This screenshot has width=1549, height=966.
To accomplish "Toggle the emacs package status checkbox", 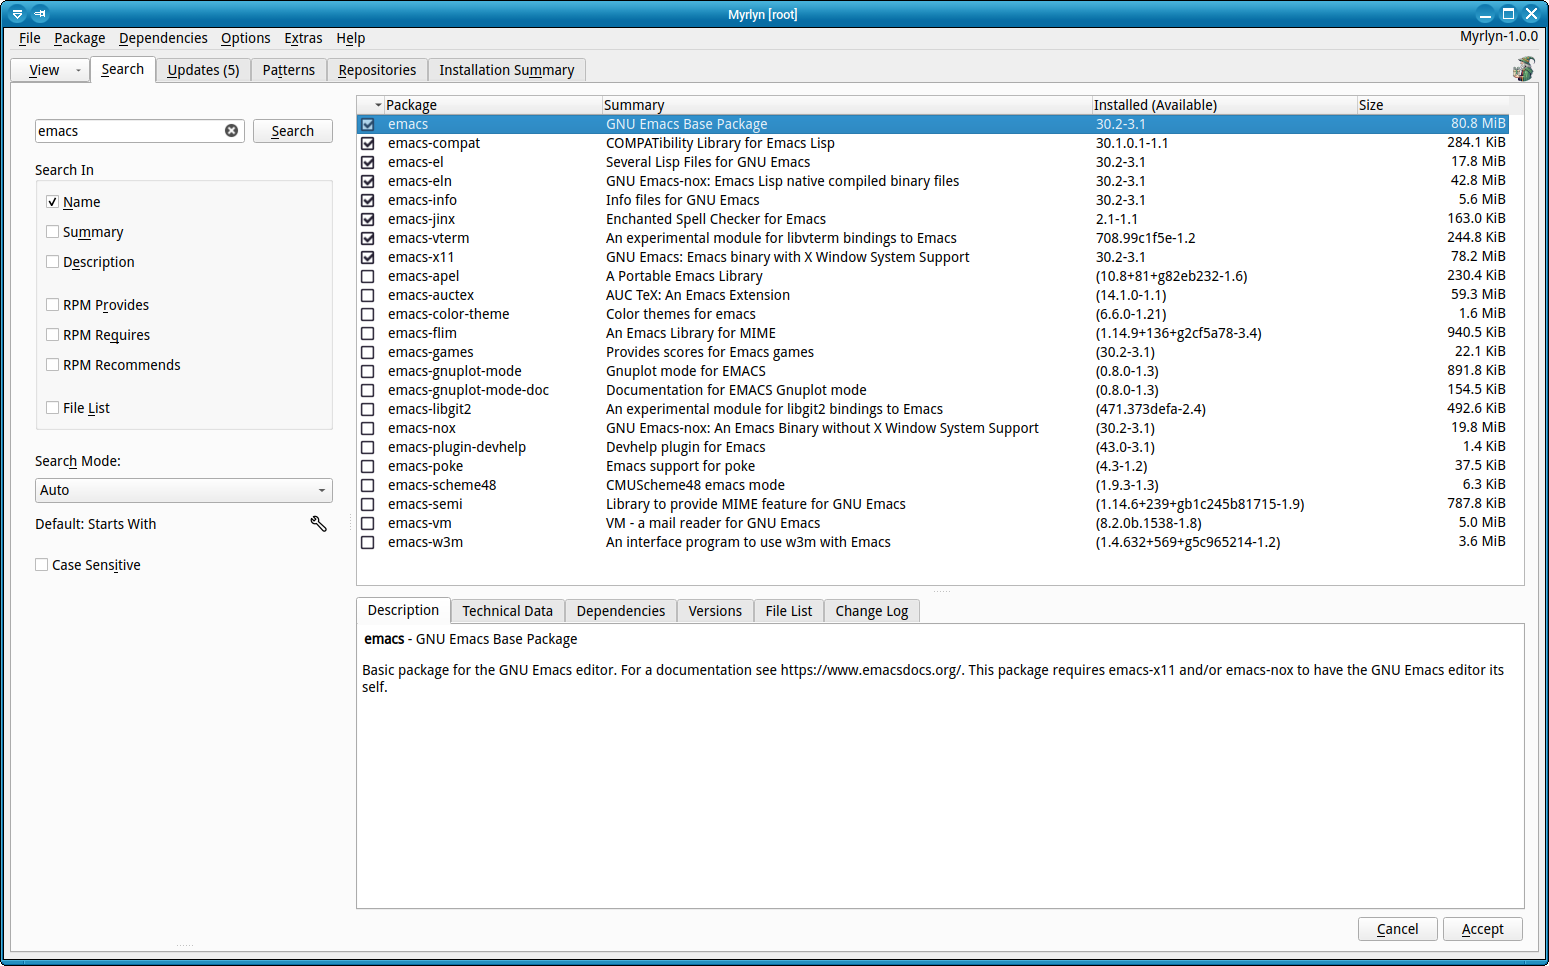I will click(x=368, y=125).
